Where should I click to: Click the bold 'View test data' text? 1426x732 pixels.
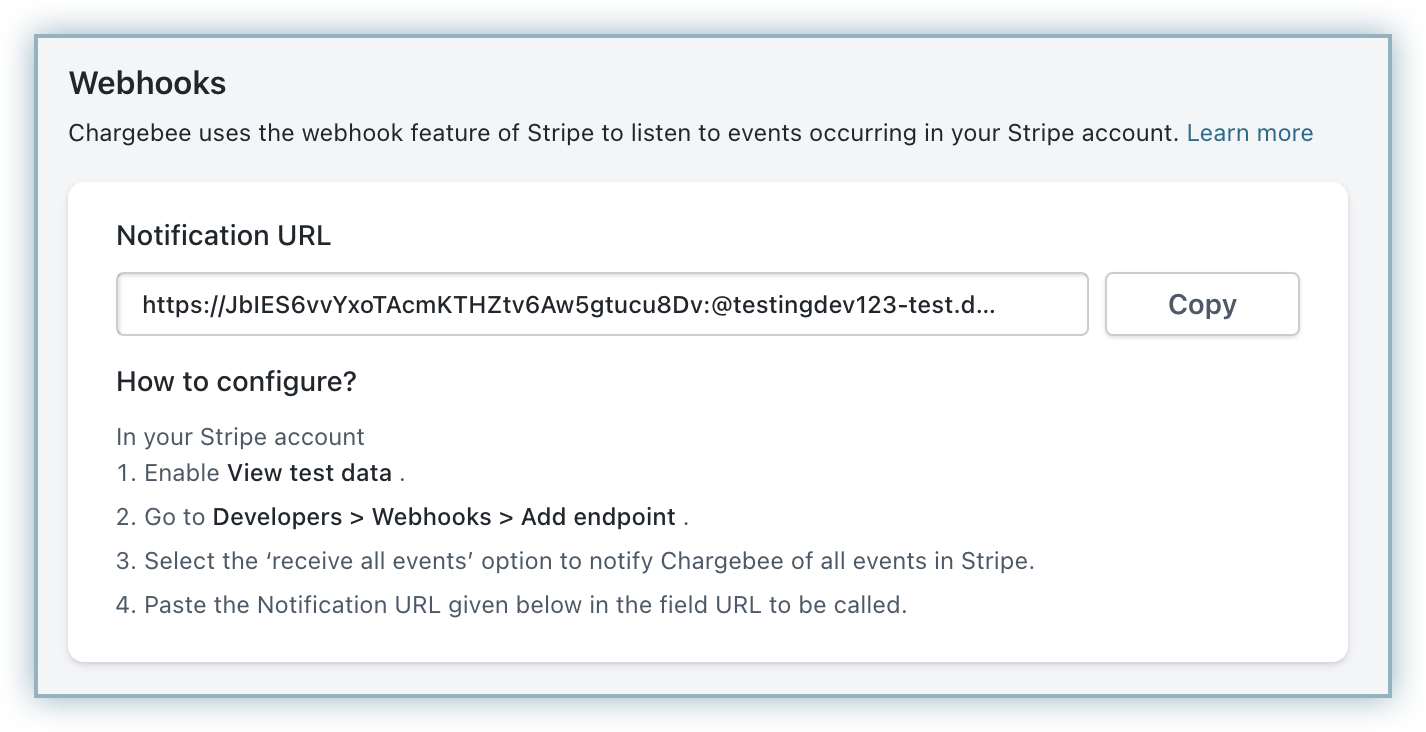coord(309,473)
